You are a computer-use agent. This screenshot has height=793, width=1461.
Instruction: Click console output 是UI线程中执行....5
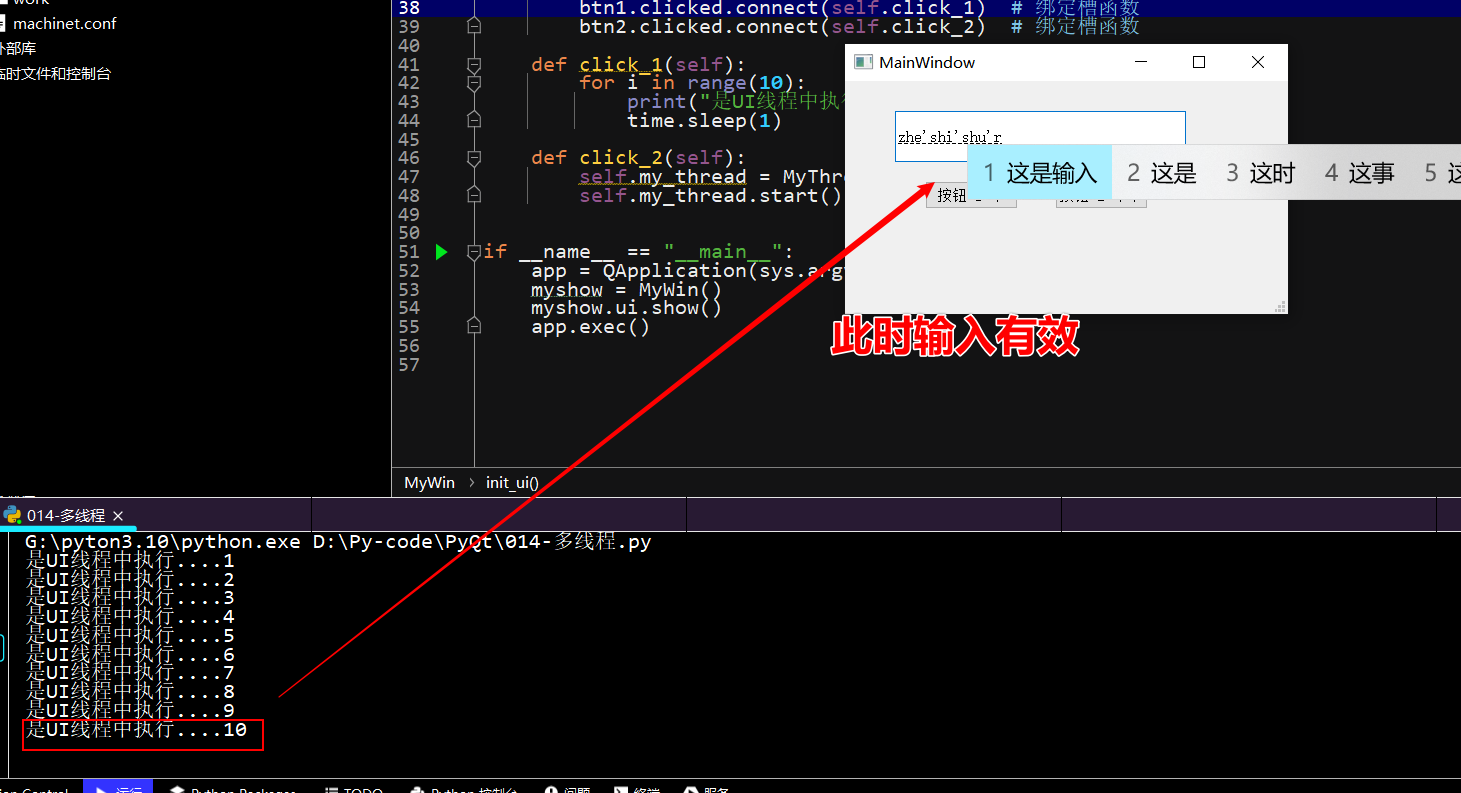tap(130, 636)
